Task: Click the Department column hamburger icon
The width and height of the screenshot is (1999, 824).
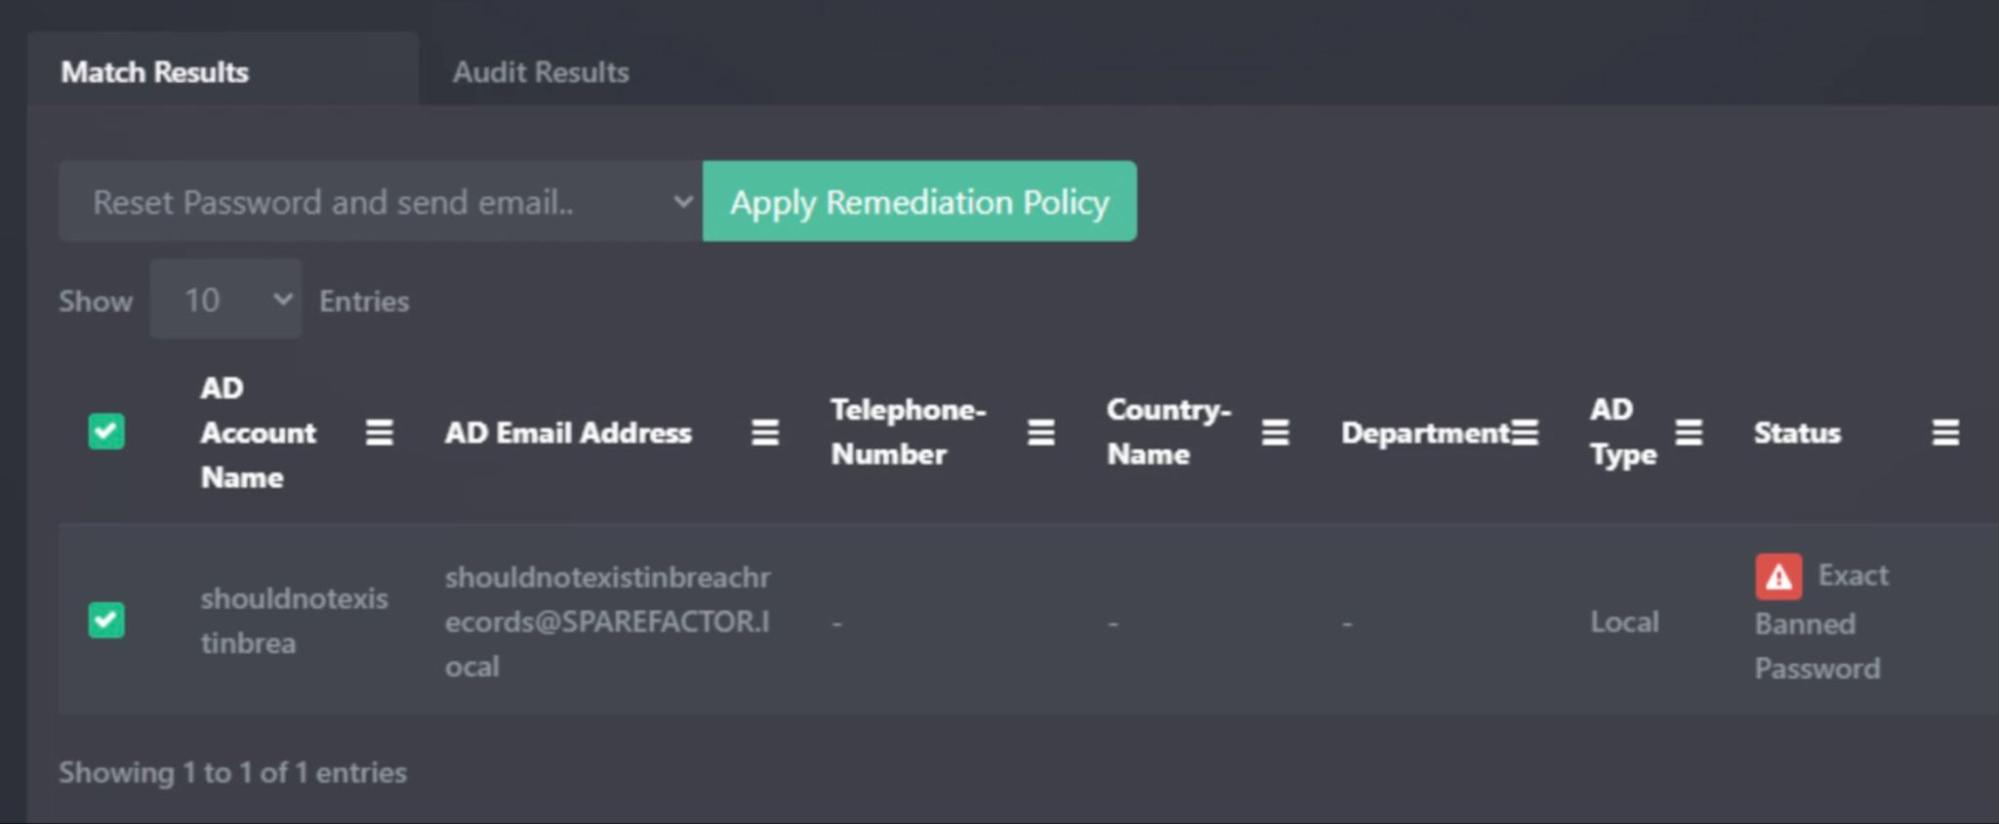Action: click(1524, 433)
